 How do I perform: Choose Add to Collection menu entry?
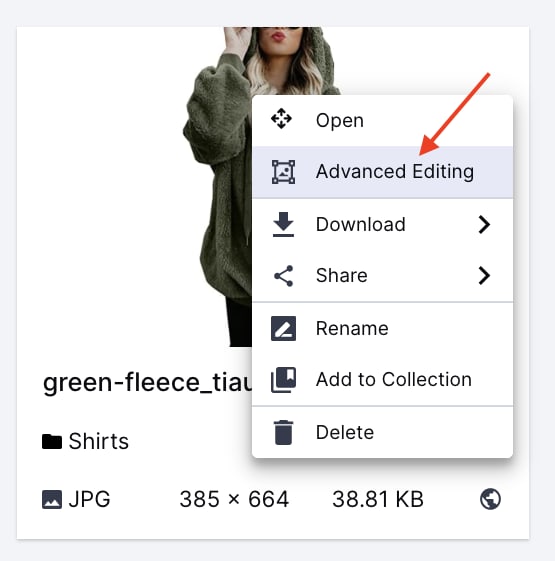(x=383, y=380)
